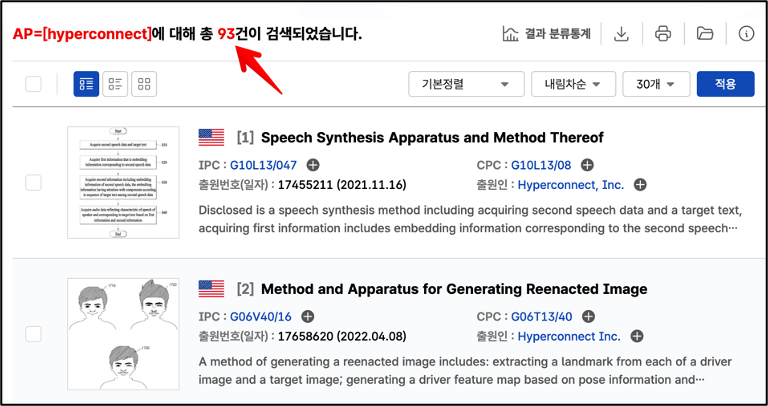Image resolution: width=768 pixels, height=406 pixels.
Task: Expand CPC G10L13/08 plus icon
Action: [x=587, y=165]
